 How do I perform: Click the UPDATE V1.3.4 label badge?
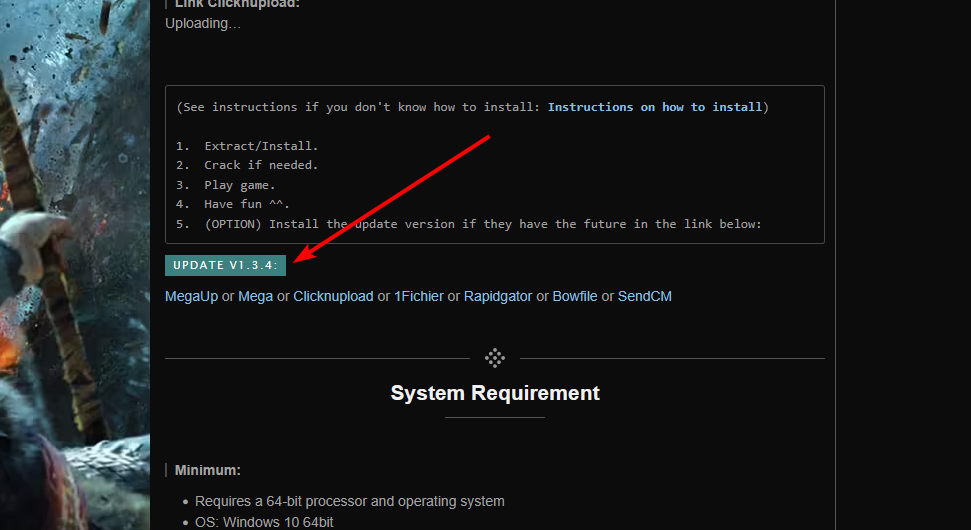225,265
